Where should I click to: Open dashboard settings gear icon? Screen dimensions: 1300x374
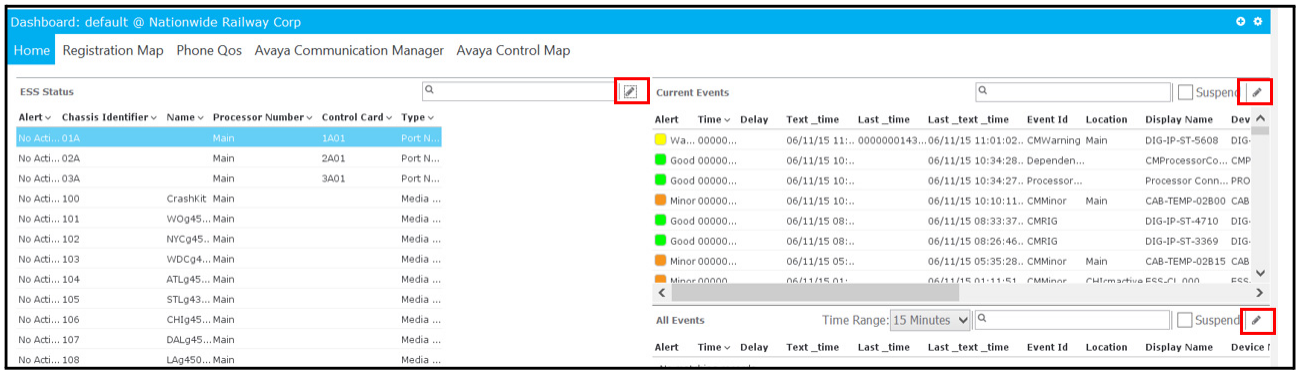tap(1258, 21)
